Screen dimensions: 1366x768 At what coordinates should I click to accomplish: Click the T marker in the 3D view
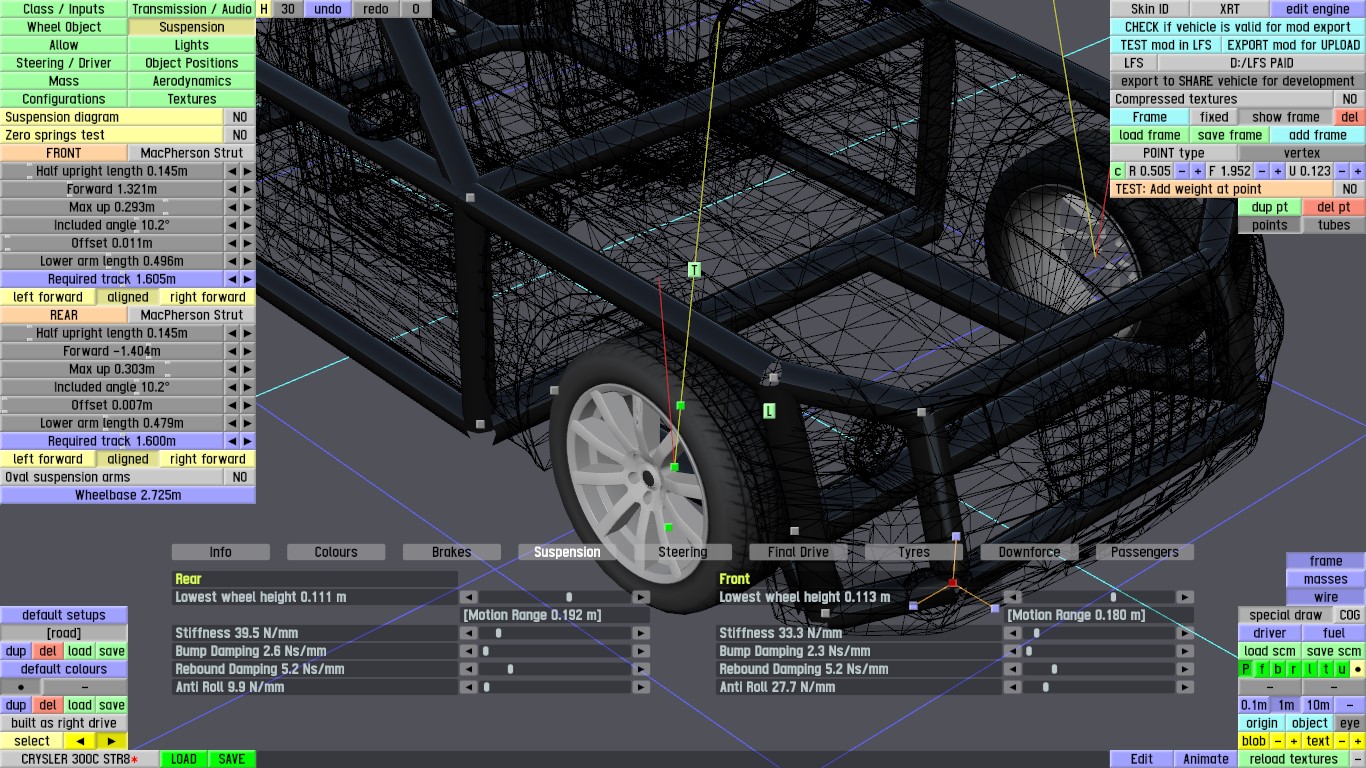coord(695,270)
